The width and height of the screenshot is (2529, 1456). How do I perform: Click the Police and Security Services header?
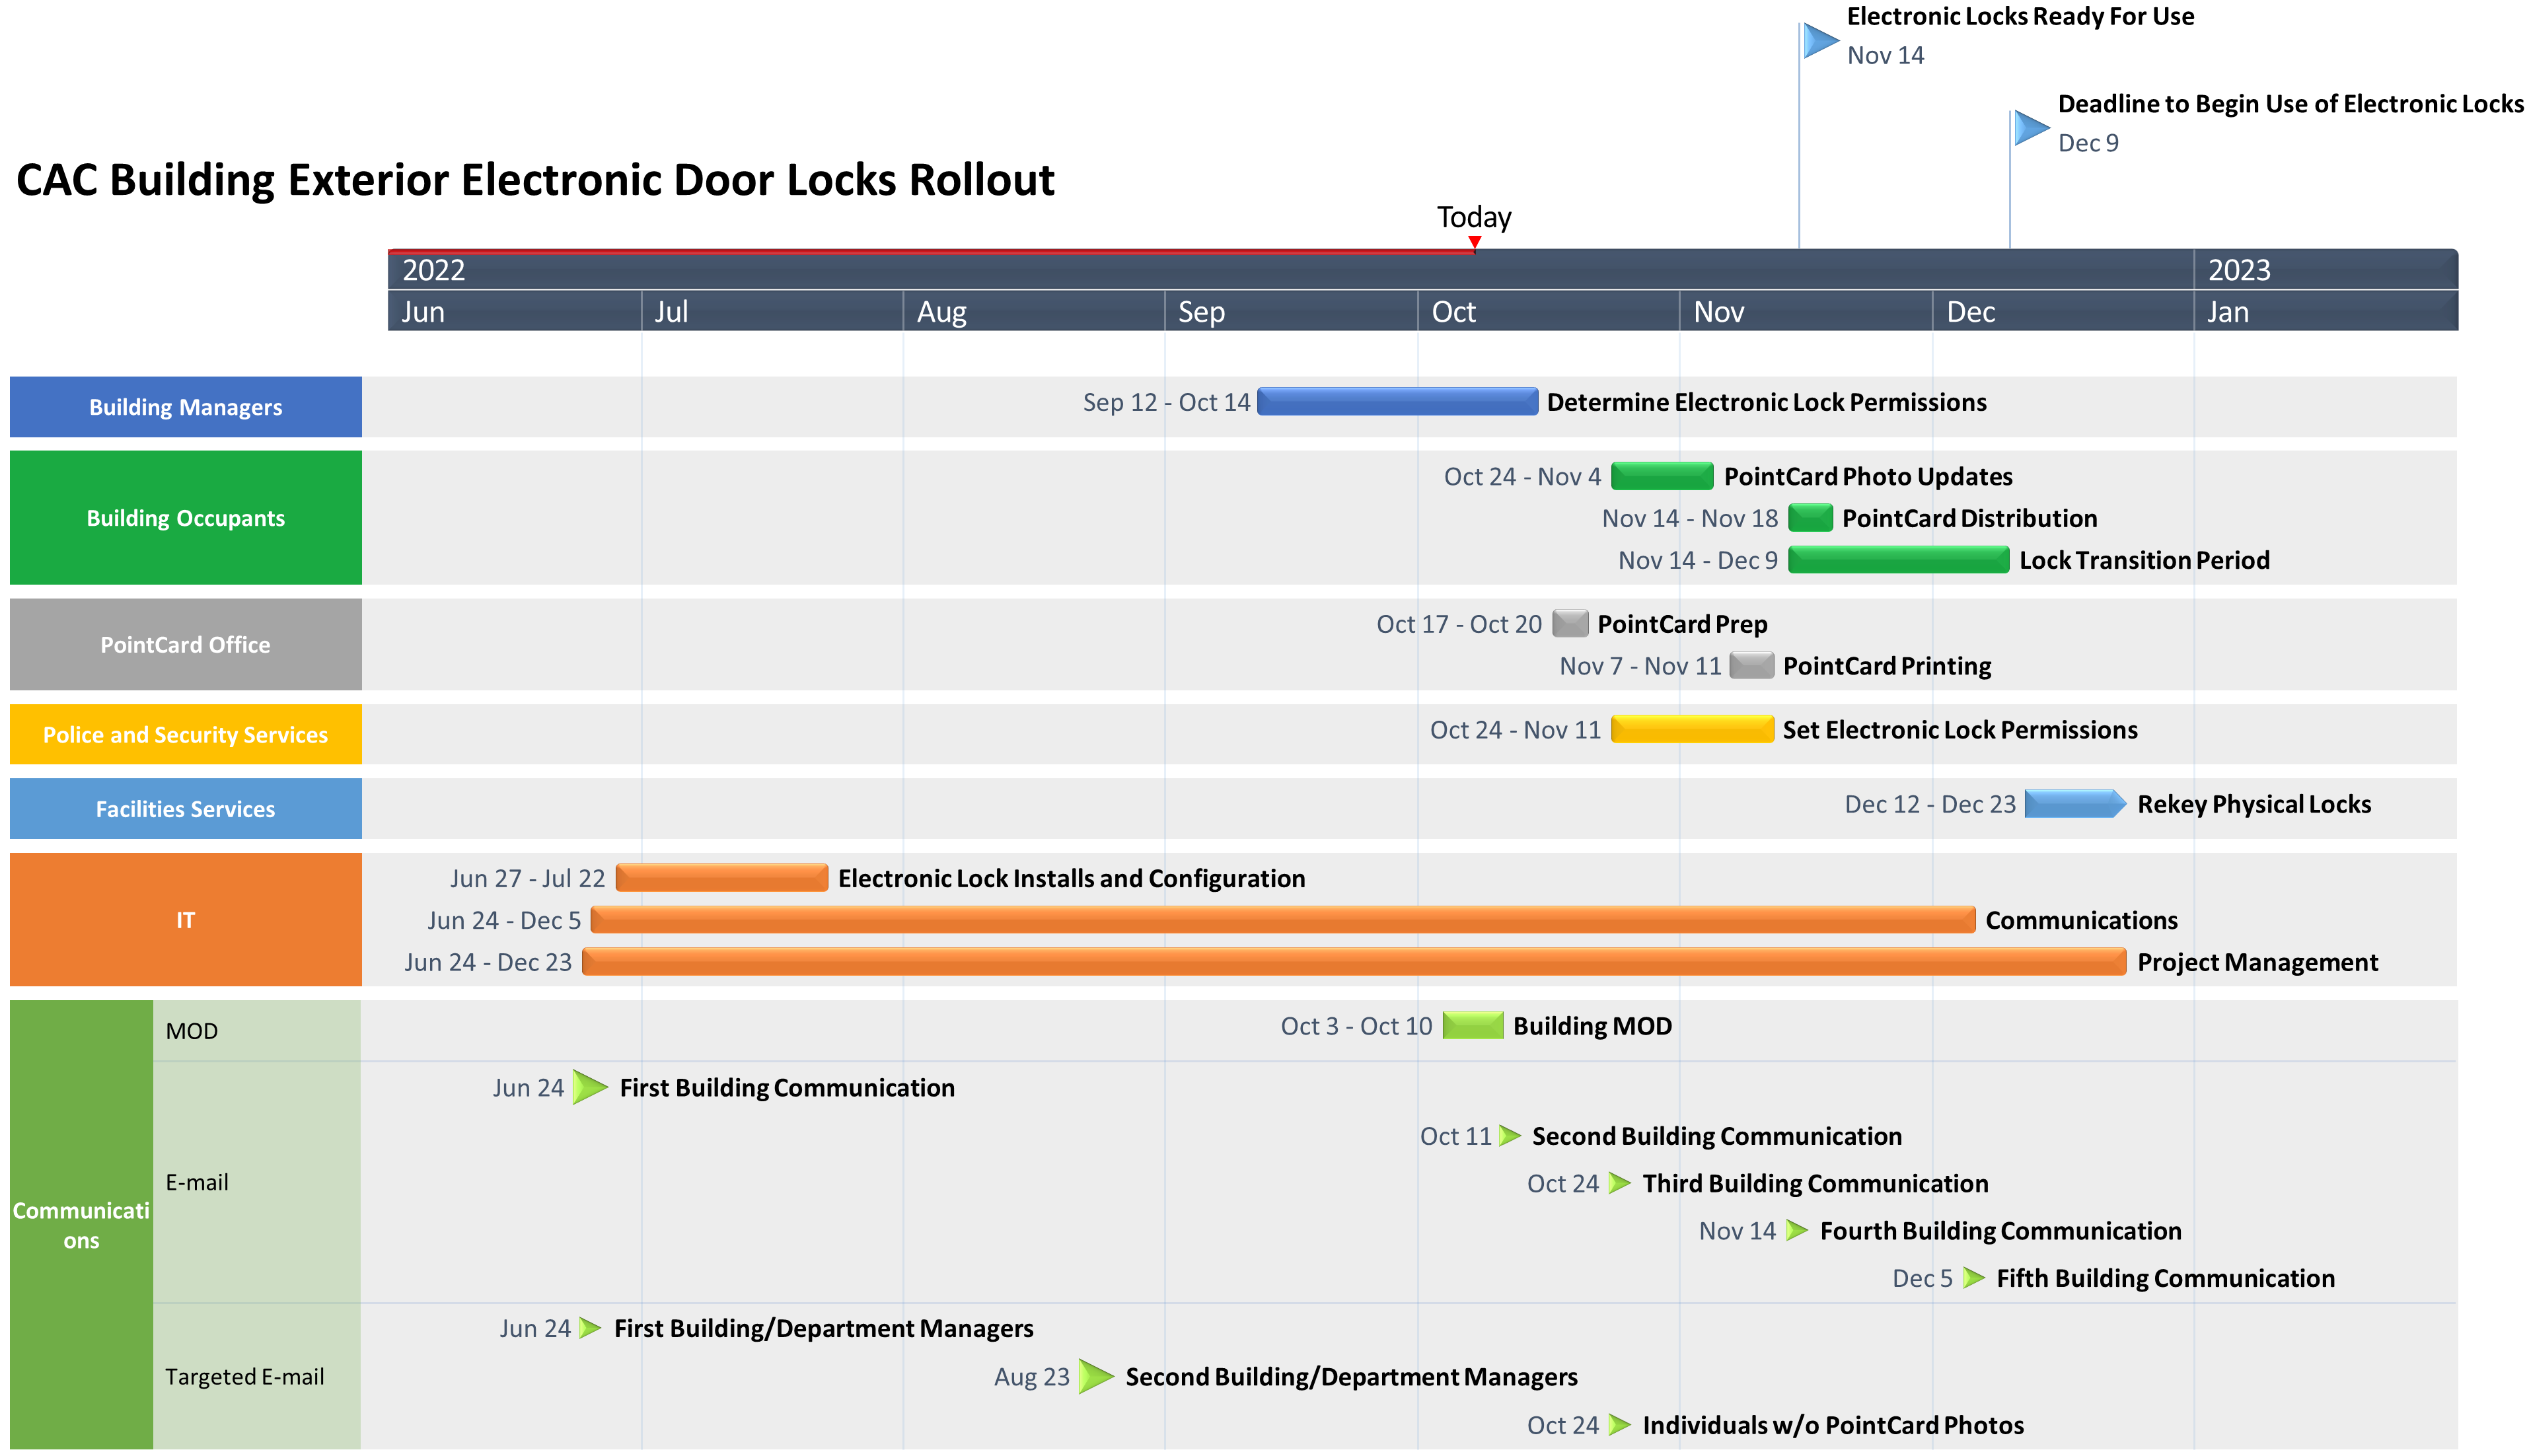(186, 735)
